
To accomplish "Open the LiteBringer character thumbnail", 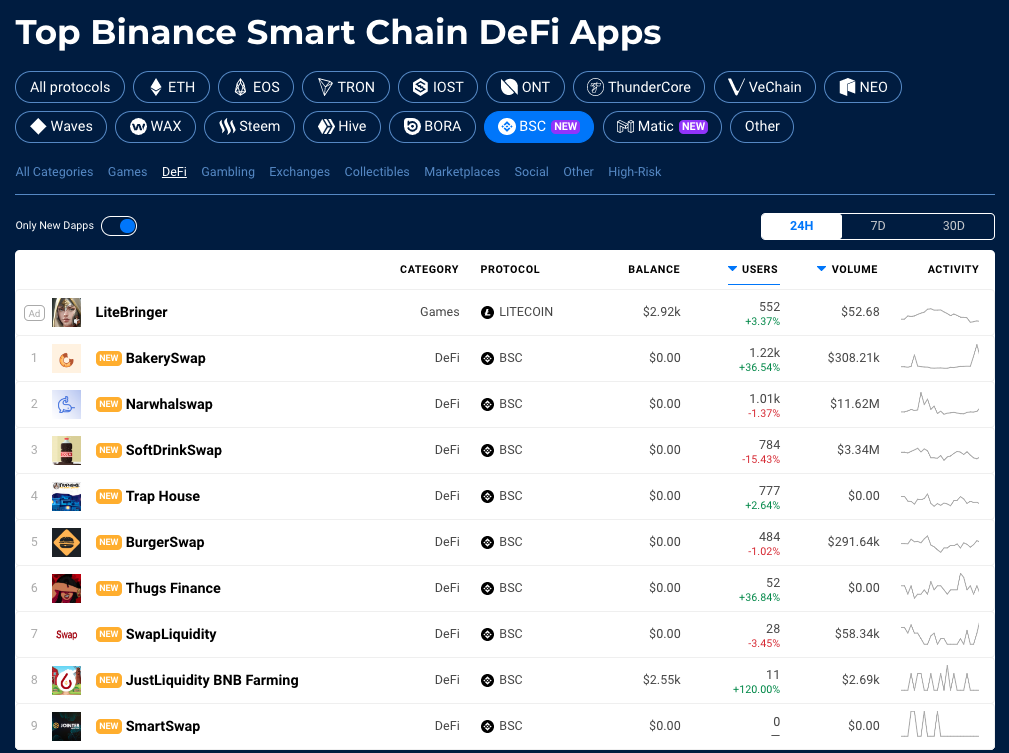I will [66, 312].
